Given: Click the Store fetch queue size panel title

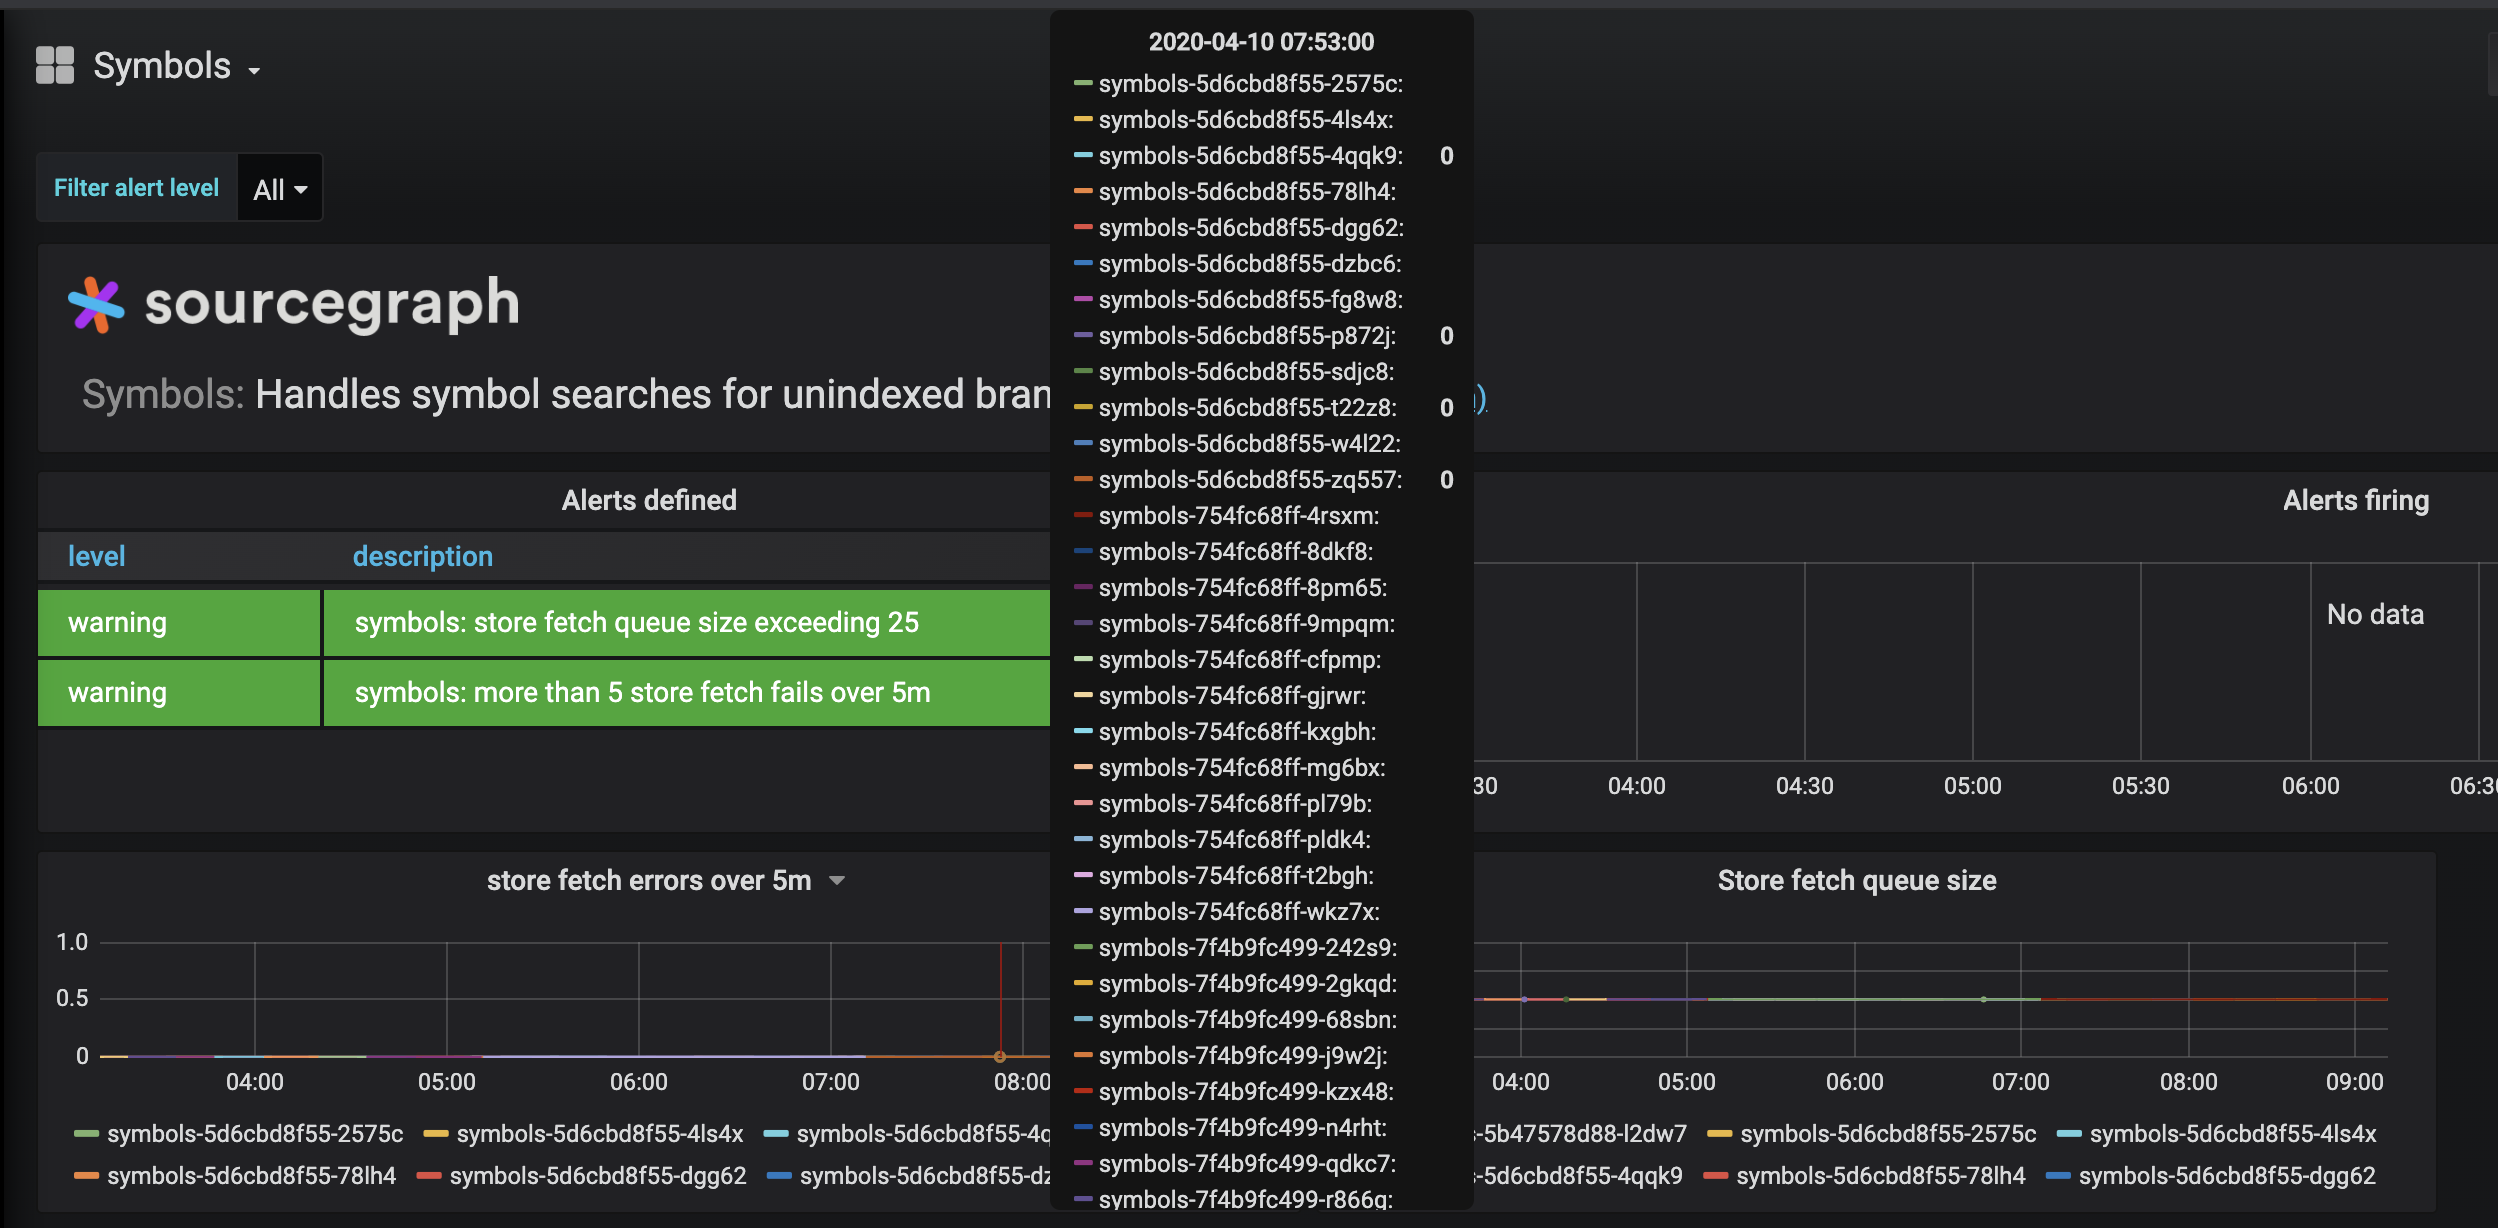Looking at the screenshot, I should pos(1856,881).
